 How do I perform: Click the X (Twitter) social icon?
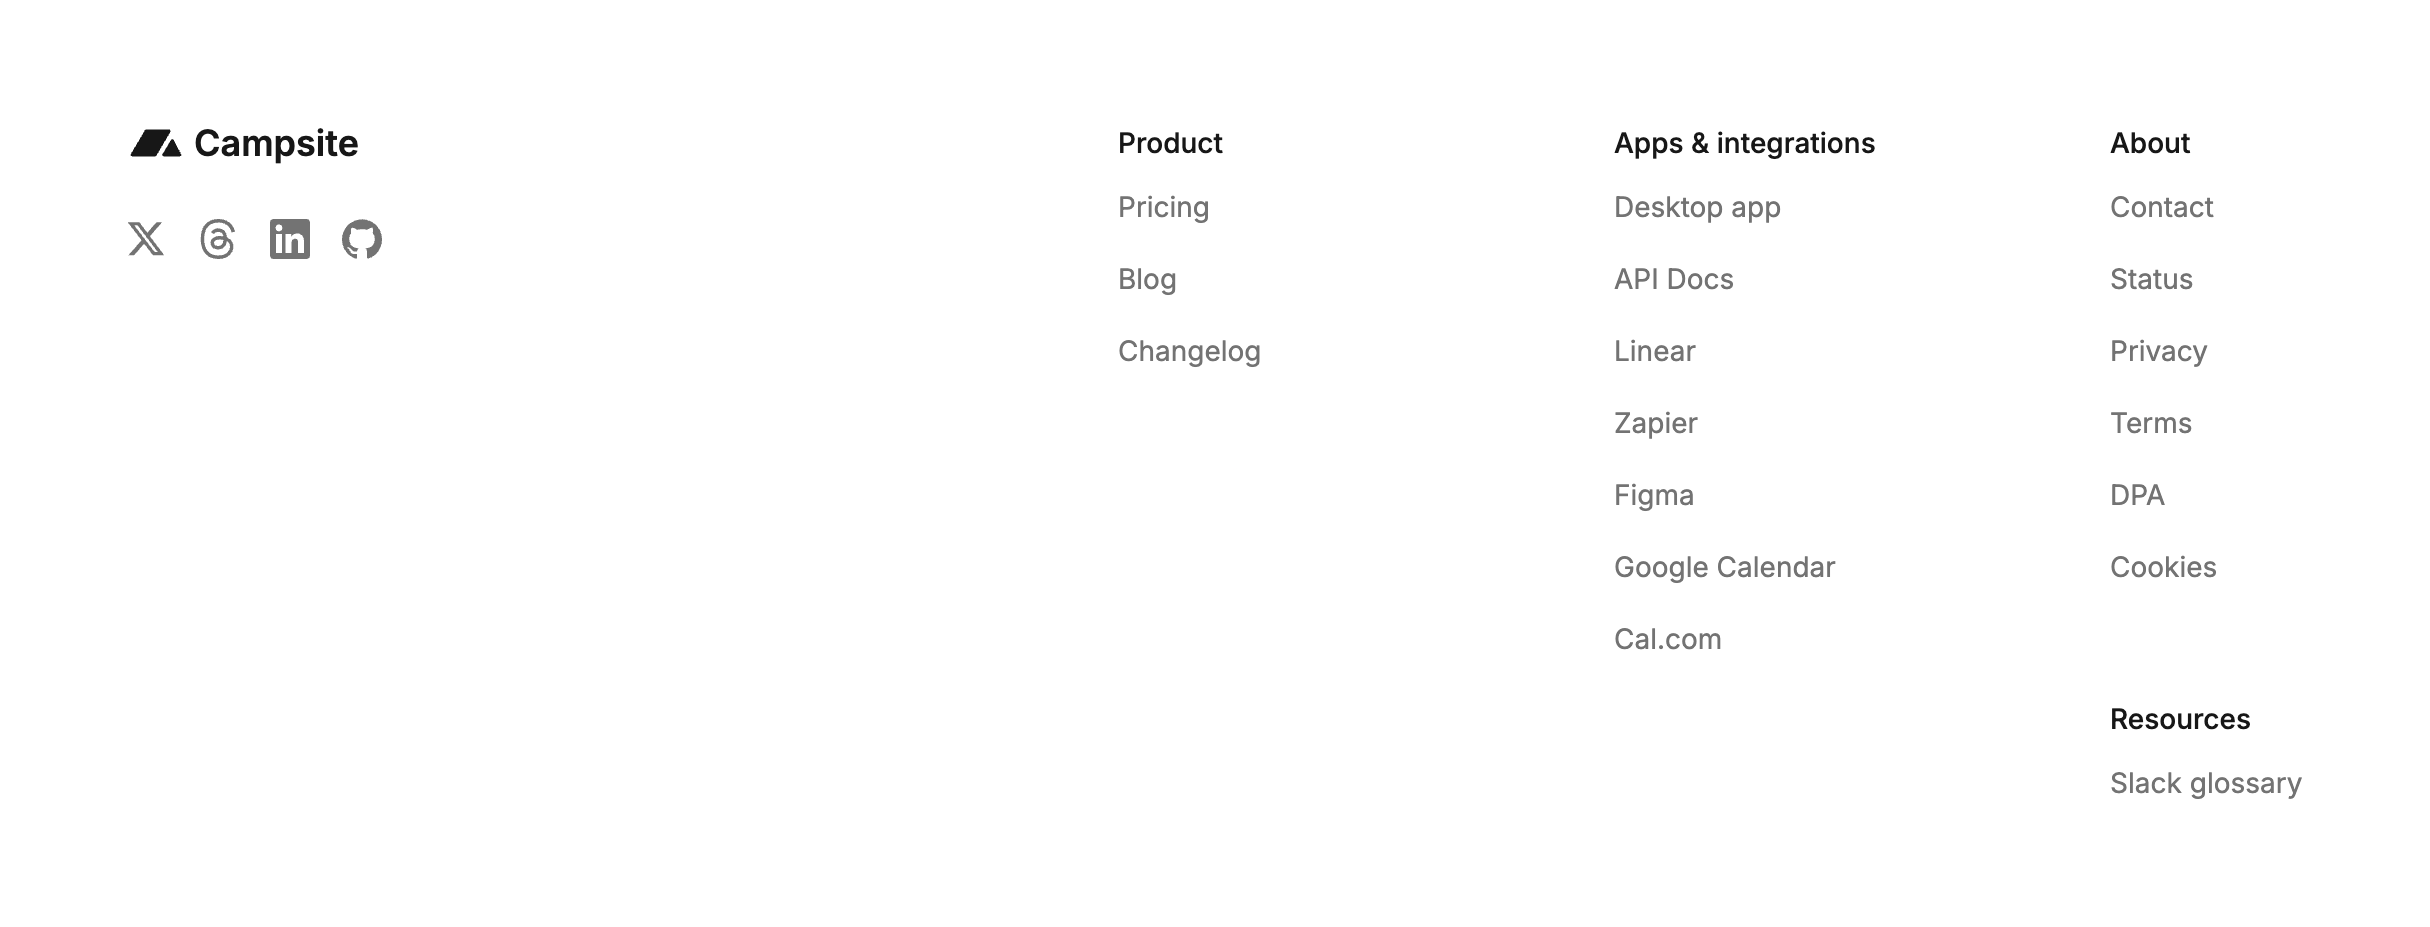146,240
